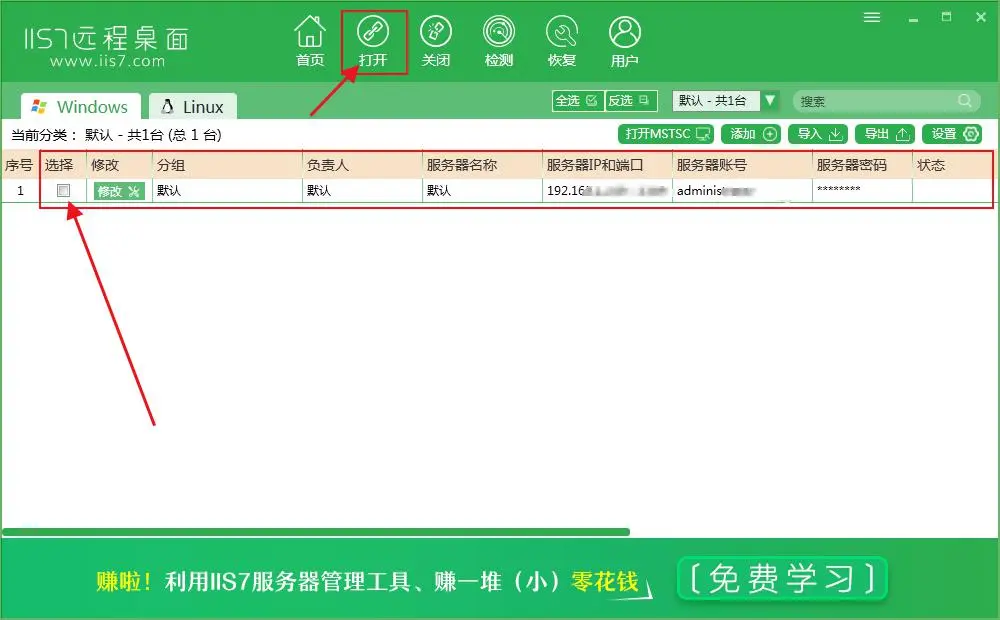Select the 默认 cell under 分组

[x=227, y=191]
